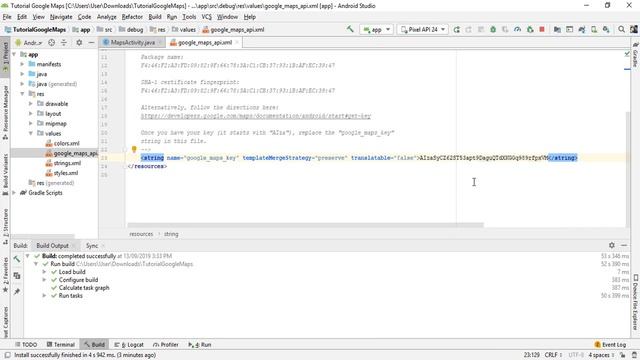Image resolution: width=640 pixels, height=360 pixels.
Task: Switch to MapsActivity.java editor tab
Action: point(133,42)
